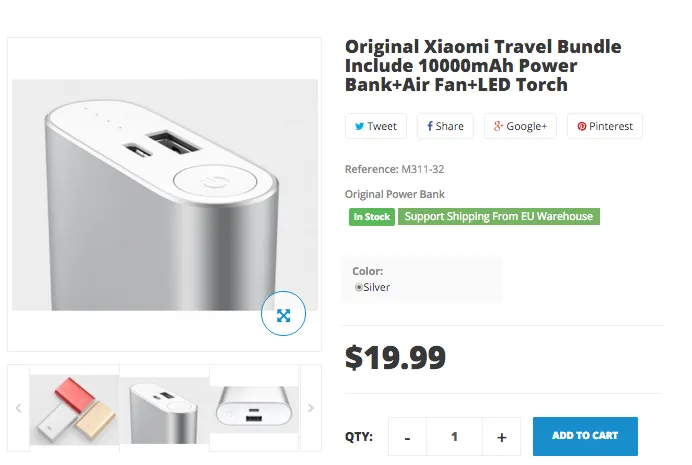Open the silver power bank top thumbnail
The height and width of the screenshot is (465, 692).
(x=164, y=409)
